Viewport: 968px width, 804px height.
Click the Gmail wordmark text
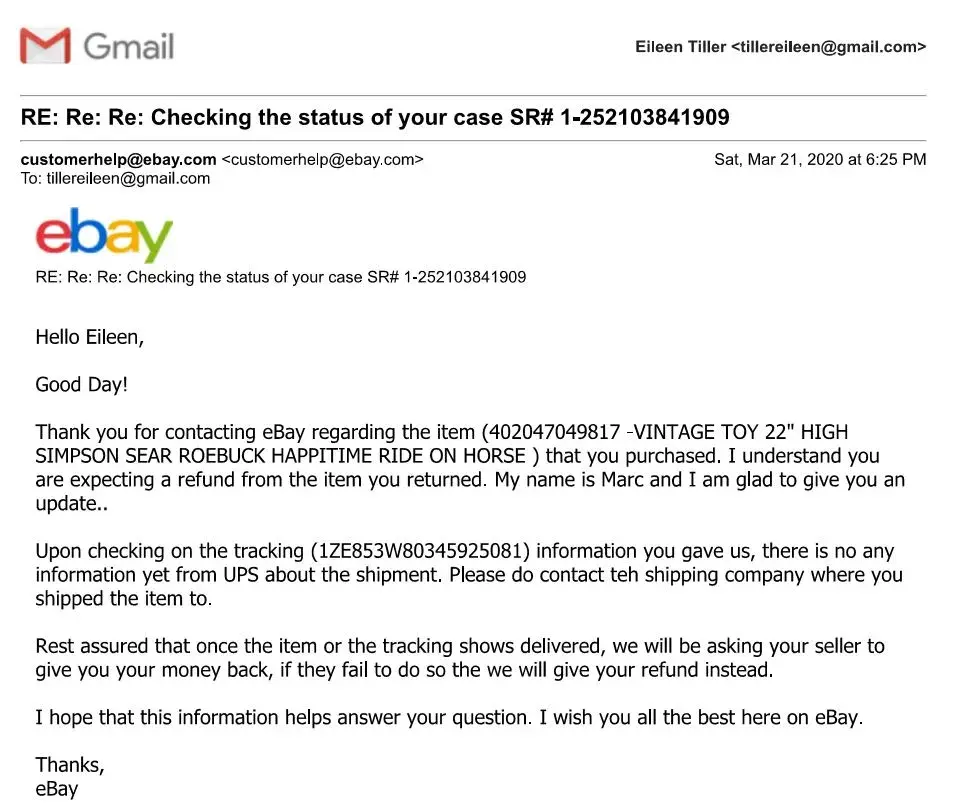tap(129, 46)
